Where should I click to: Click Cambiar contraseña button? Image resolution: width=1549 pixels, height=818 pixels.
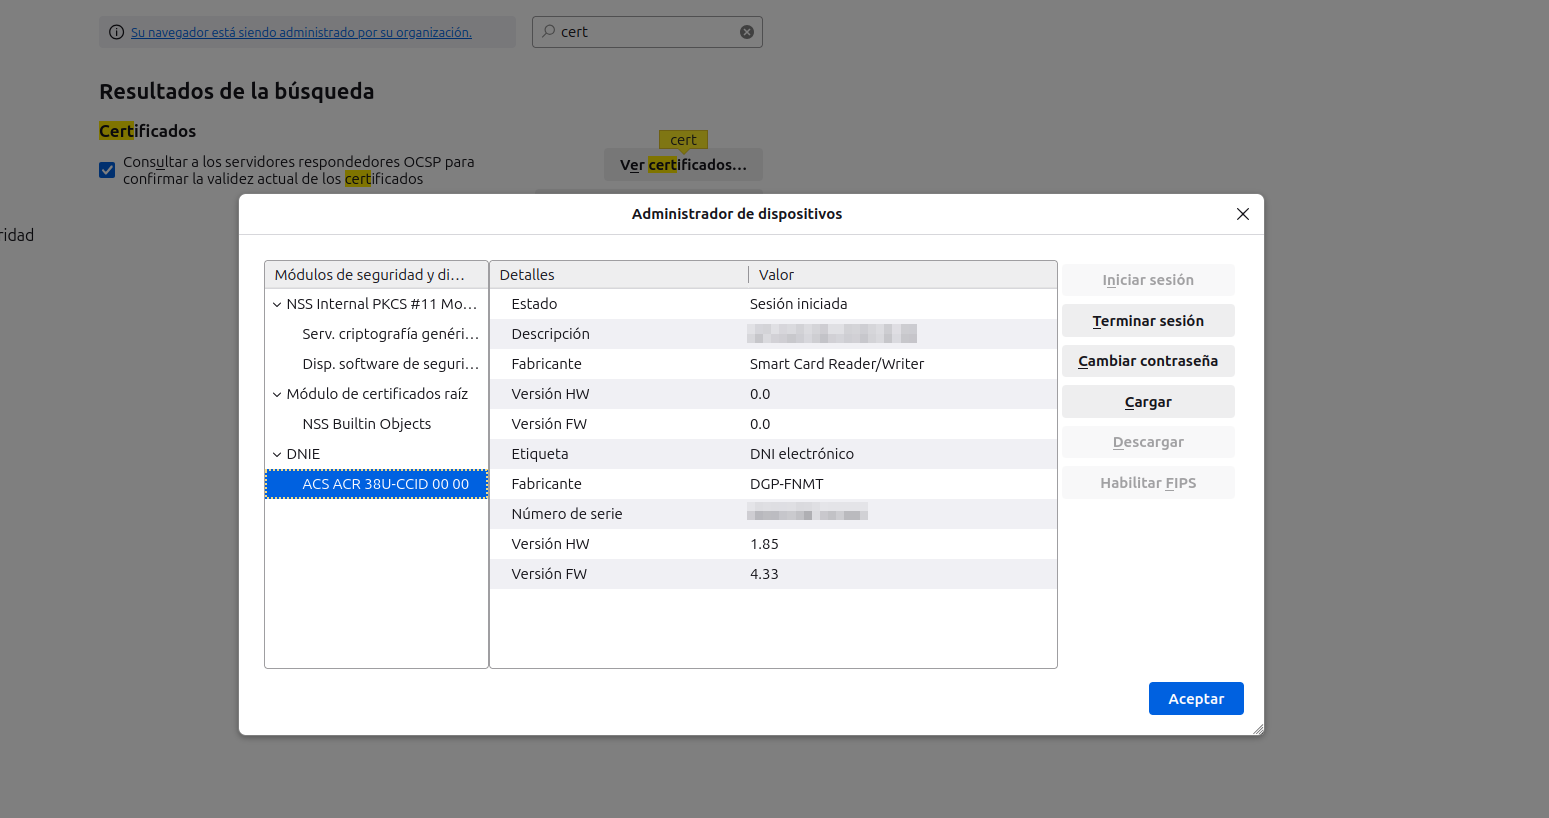coord(1147,361)
